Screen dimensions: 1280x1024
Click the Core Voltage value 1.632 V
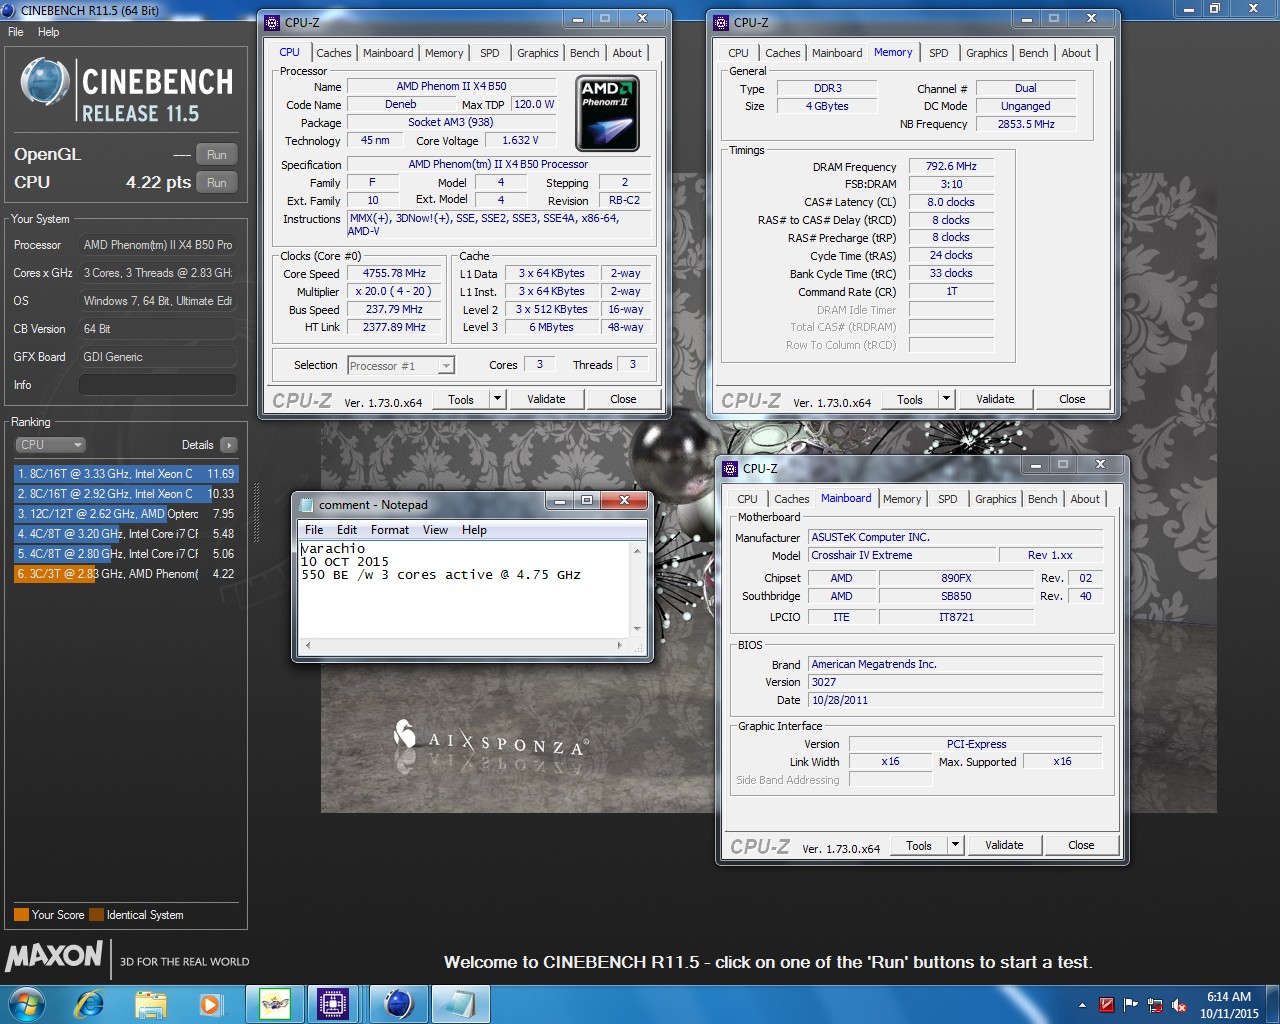[x=520, y=141]
